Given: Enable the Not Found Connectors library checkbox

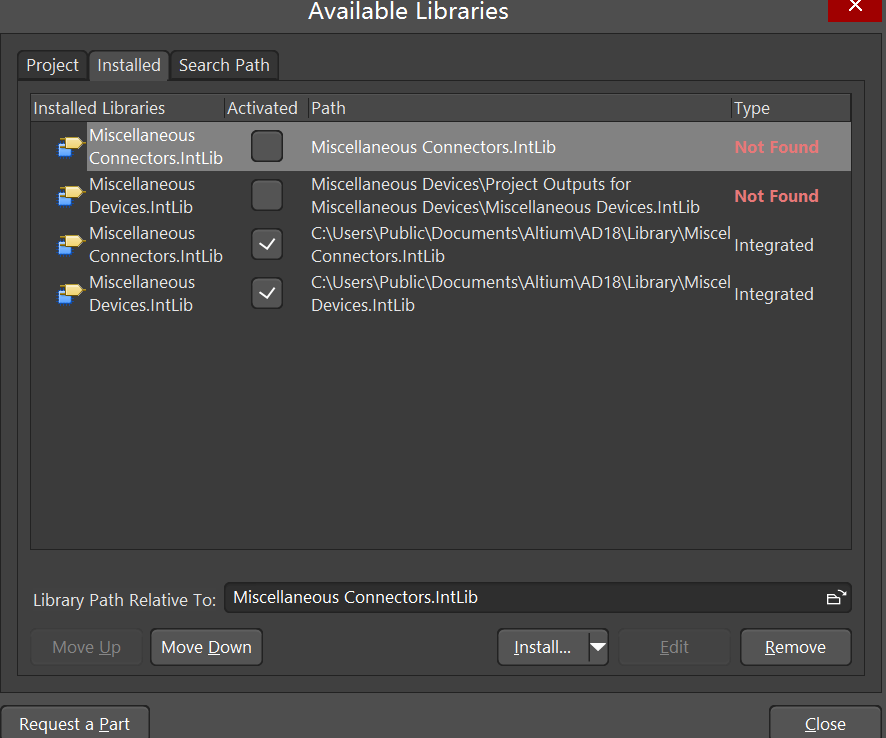Looking at the screenshot, I should tap(267, 146).
